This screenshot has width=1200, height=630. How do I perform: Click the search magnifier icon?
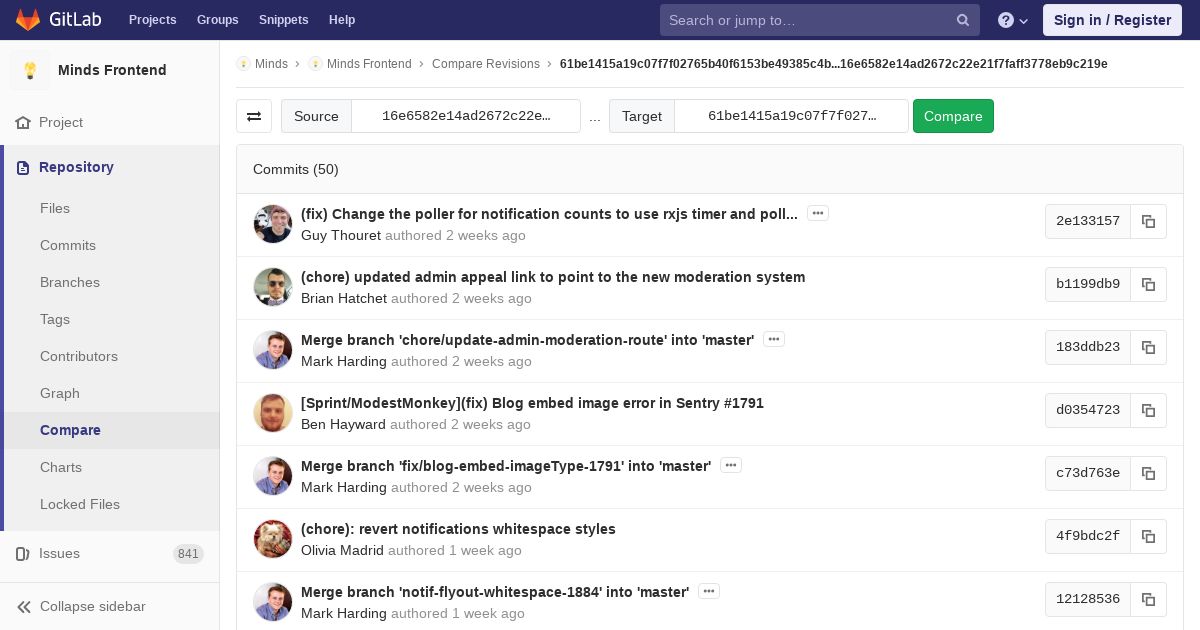[963, 20]
